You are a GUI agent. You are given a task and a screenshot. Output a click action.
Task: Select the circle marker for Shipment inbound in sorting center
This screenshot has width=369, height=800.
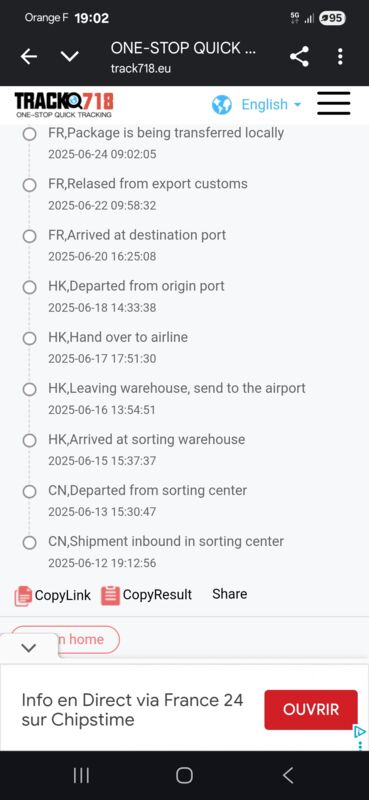coord(30,542)
